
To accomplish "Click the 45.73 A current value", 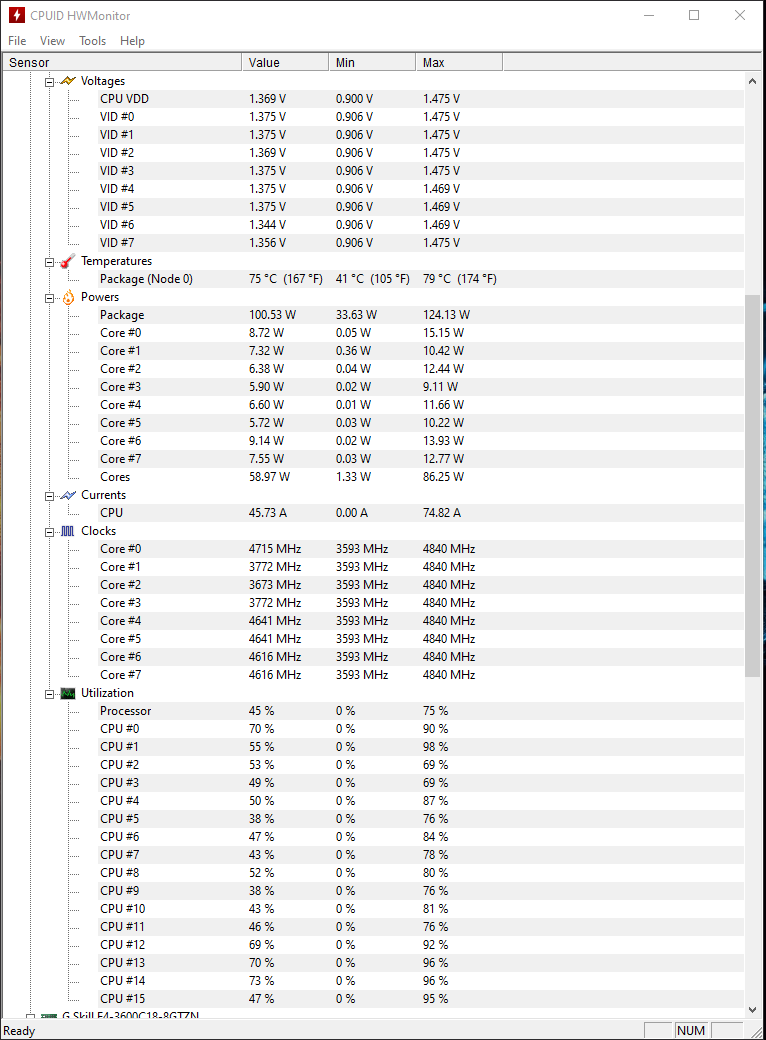I will (267, 513).
